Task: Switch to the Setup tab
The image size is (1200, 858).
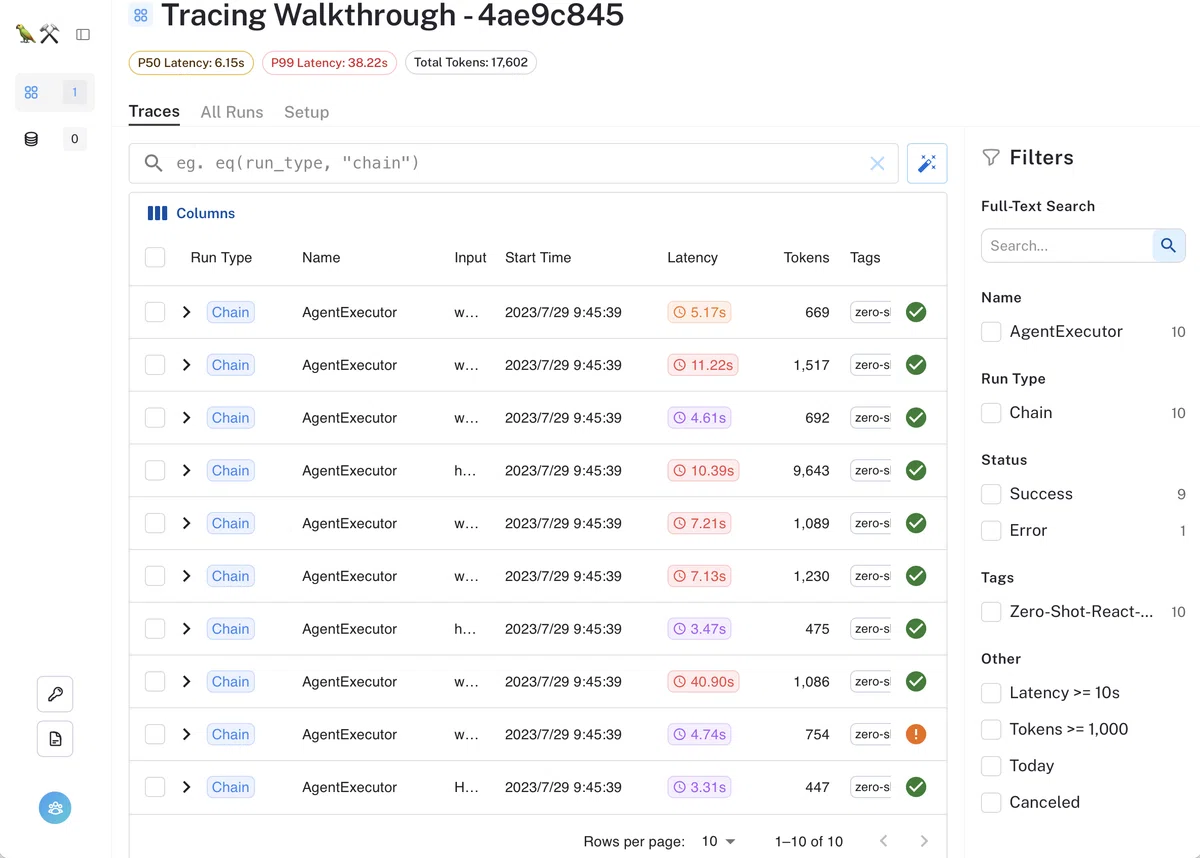Action: click(306, 112)
